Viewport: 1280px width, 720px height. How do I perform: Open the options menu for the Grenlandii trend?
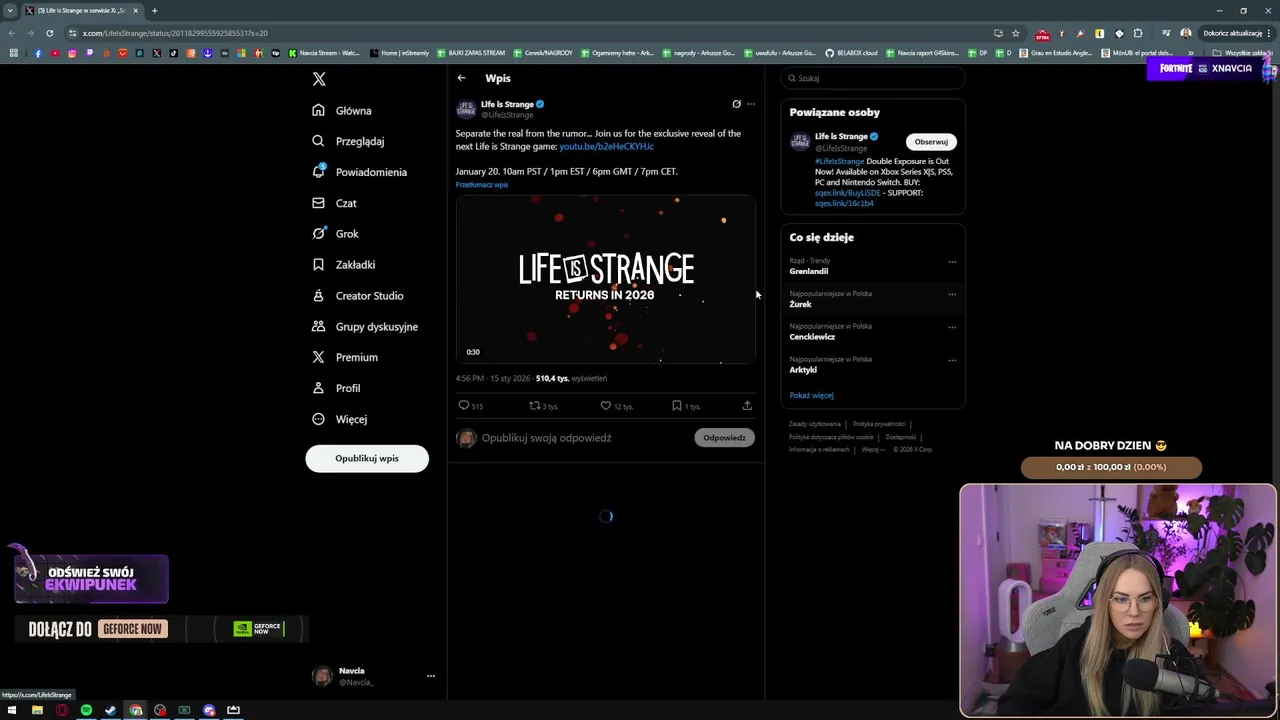(x=952, y=262)
